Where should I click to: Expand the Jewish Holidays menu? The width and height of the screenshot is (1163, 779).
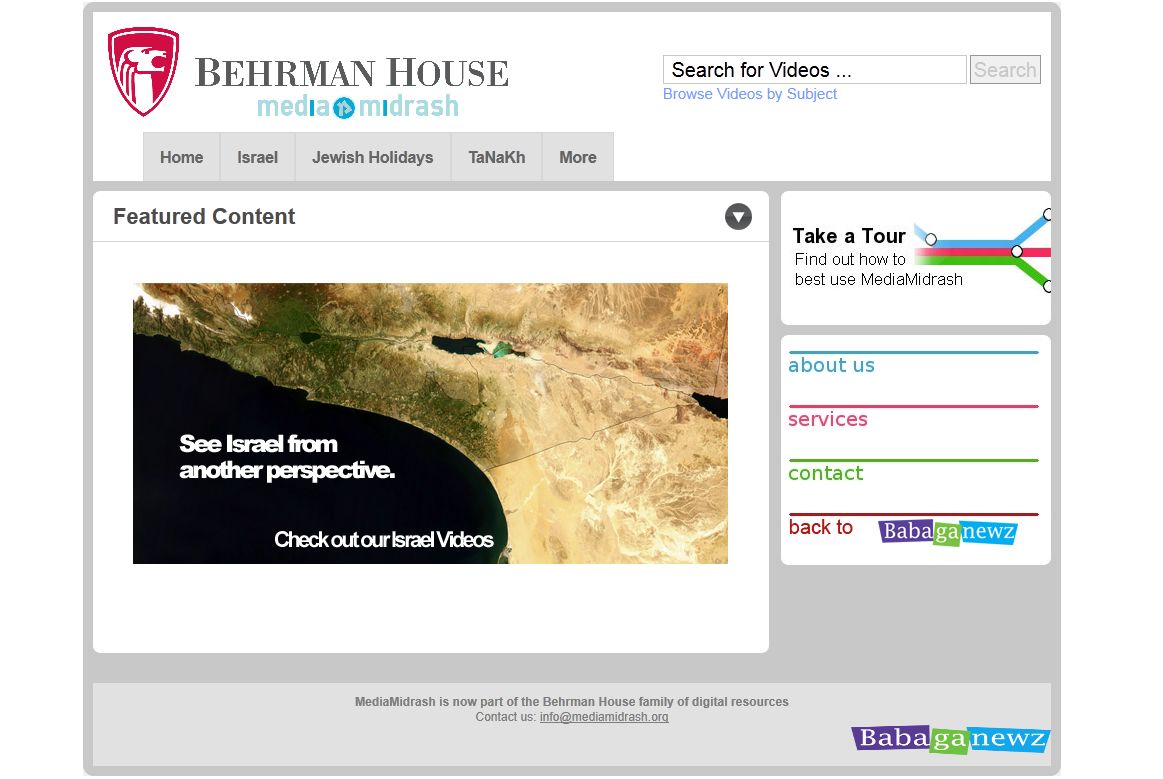point(372,157)
